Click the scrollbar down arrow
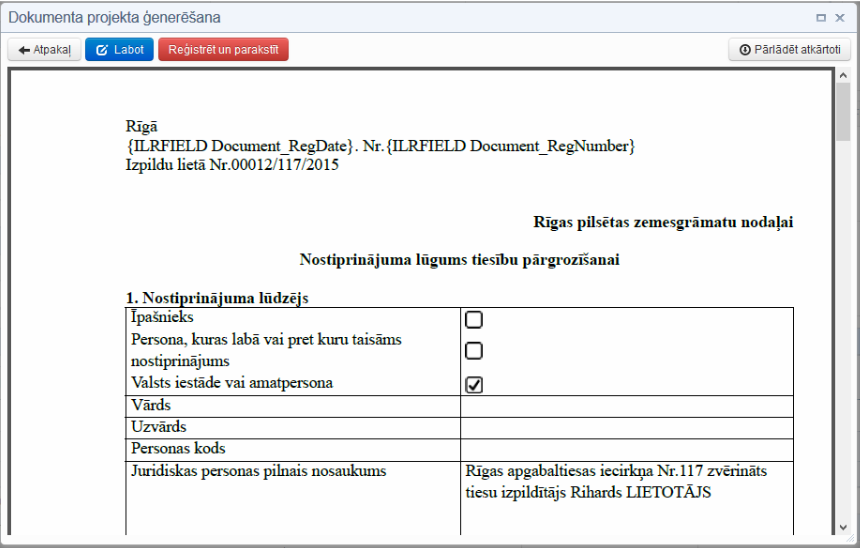 [x=843, y=529]
